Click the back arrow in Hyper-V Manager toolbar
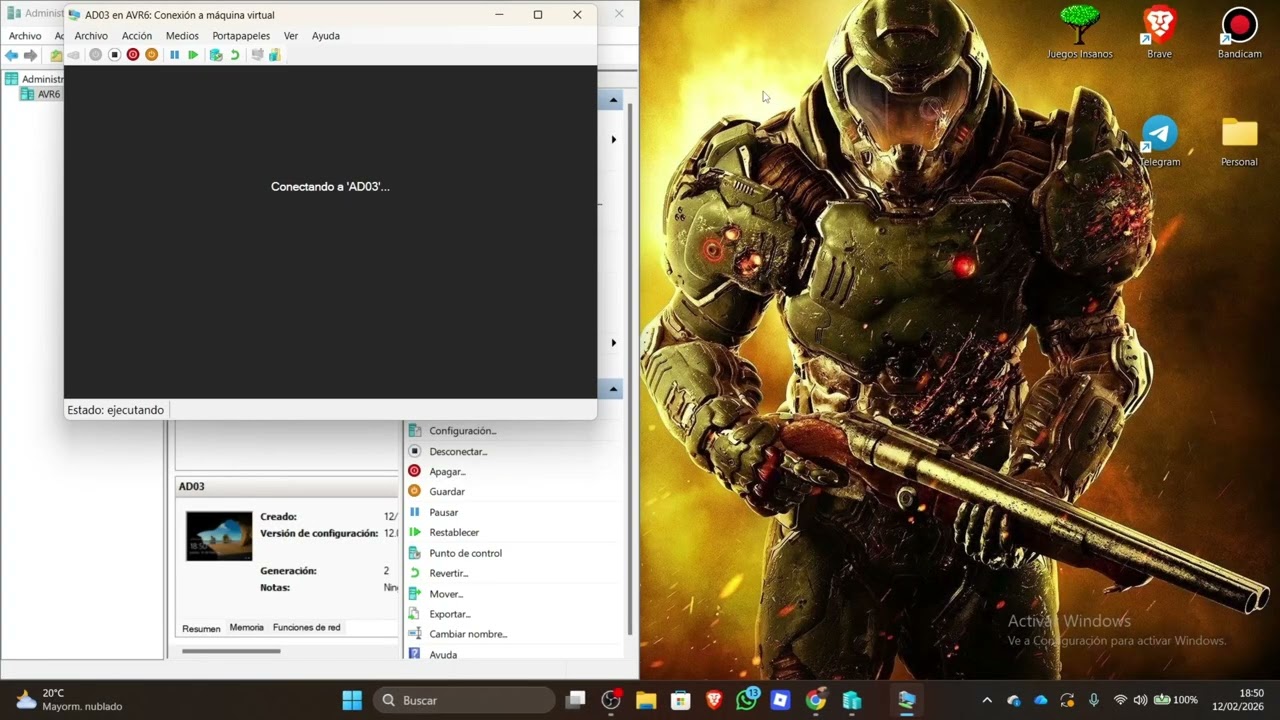This screenshot has width=1280, height=720. 12,55
